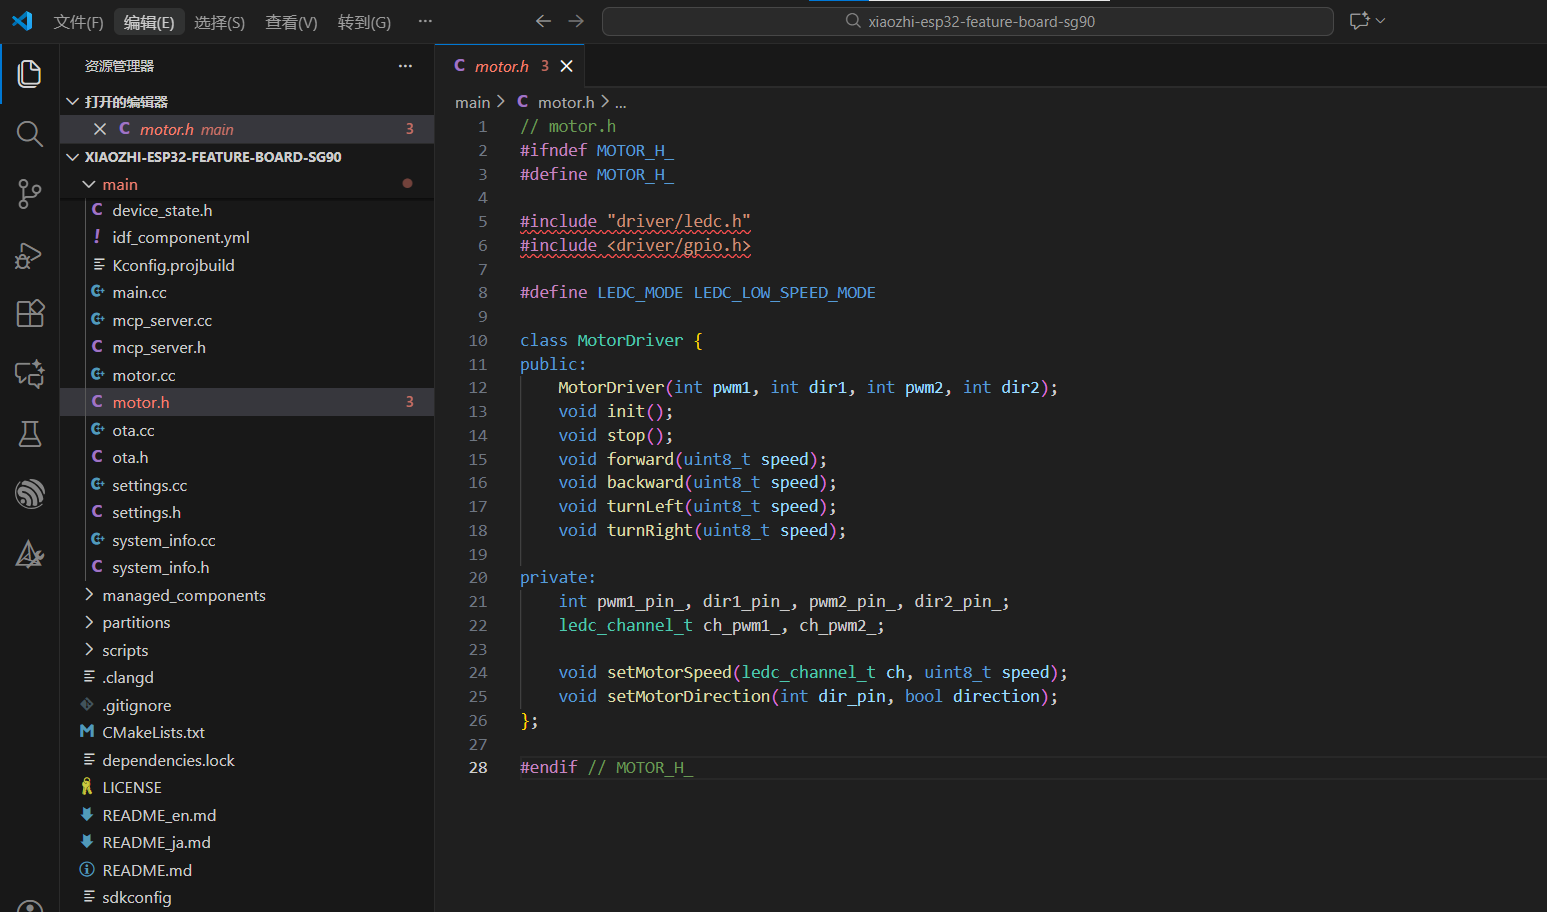Navigate back with the left arrow
1547x912 pixels.
pos(543,21)
